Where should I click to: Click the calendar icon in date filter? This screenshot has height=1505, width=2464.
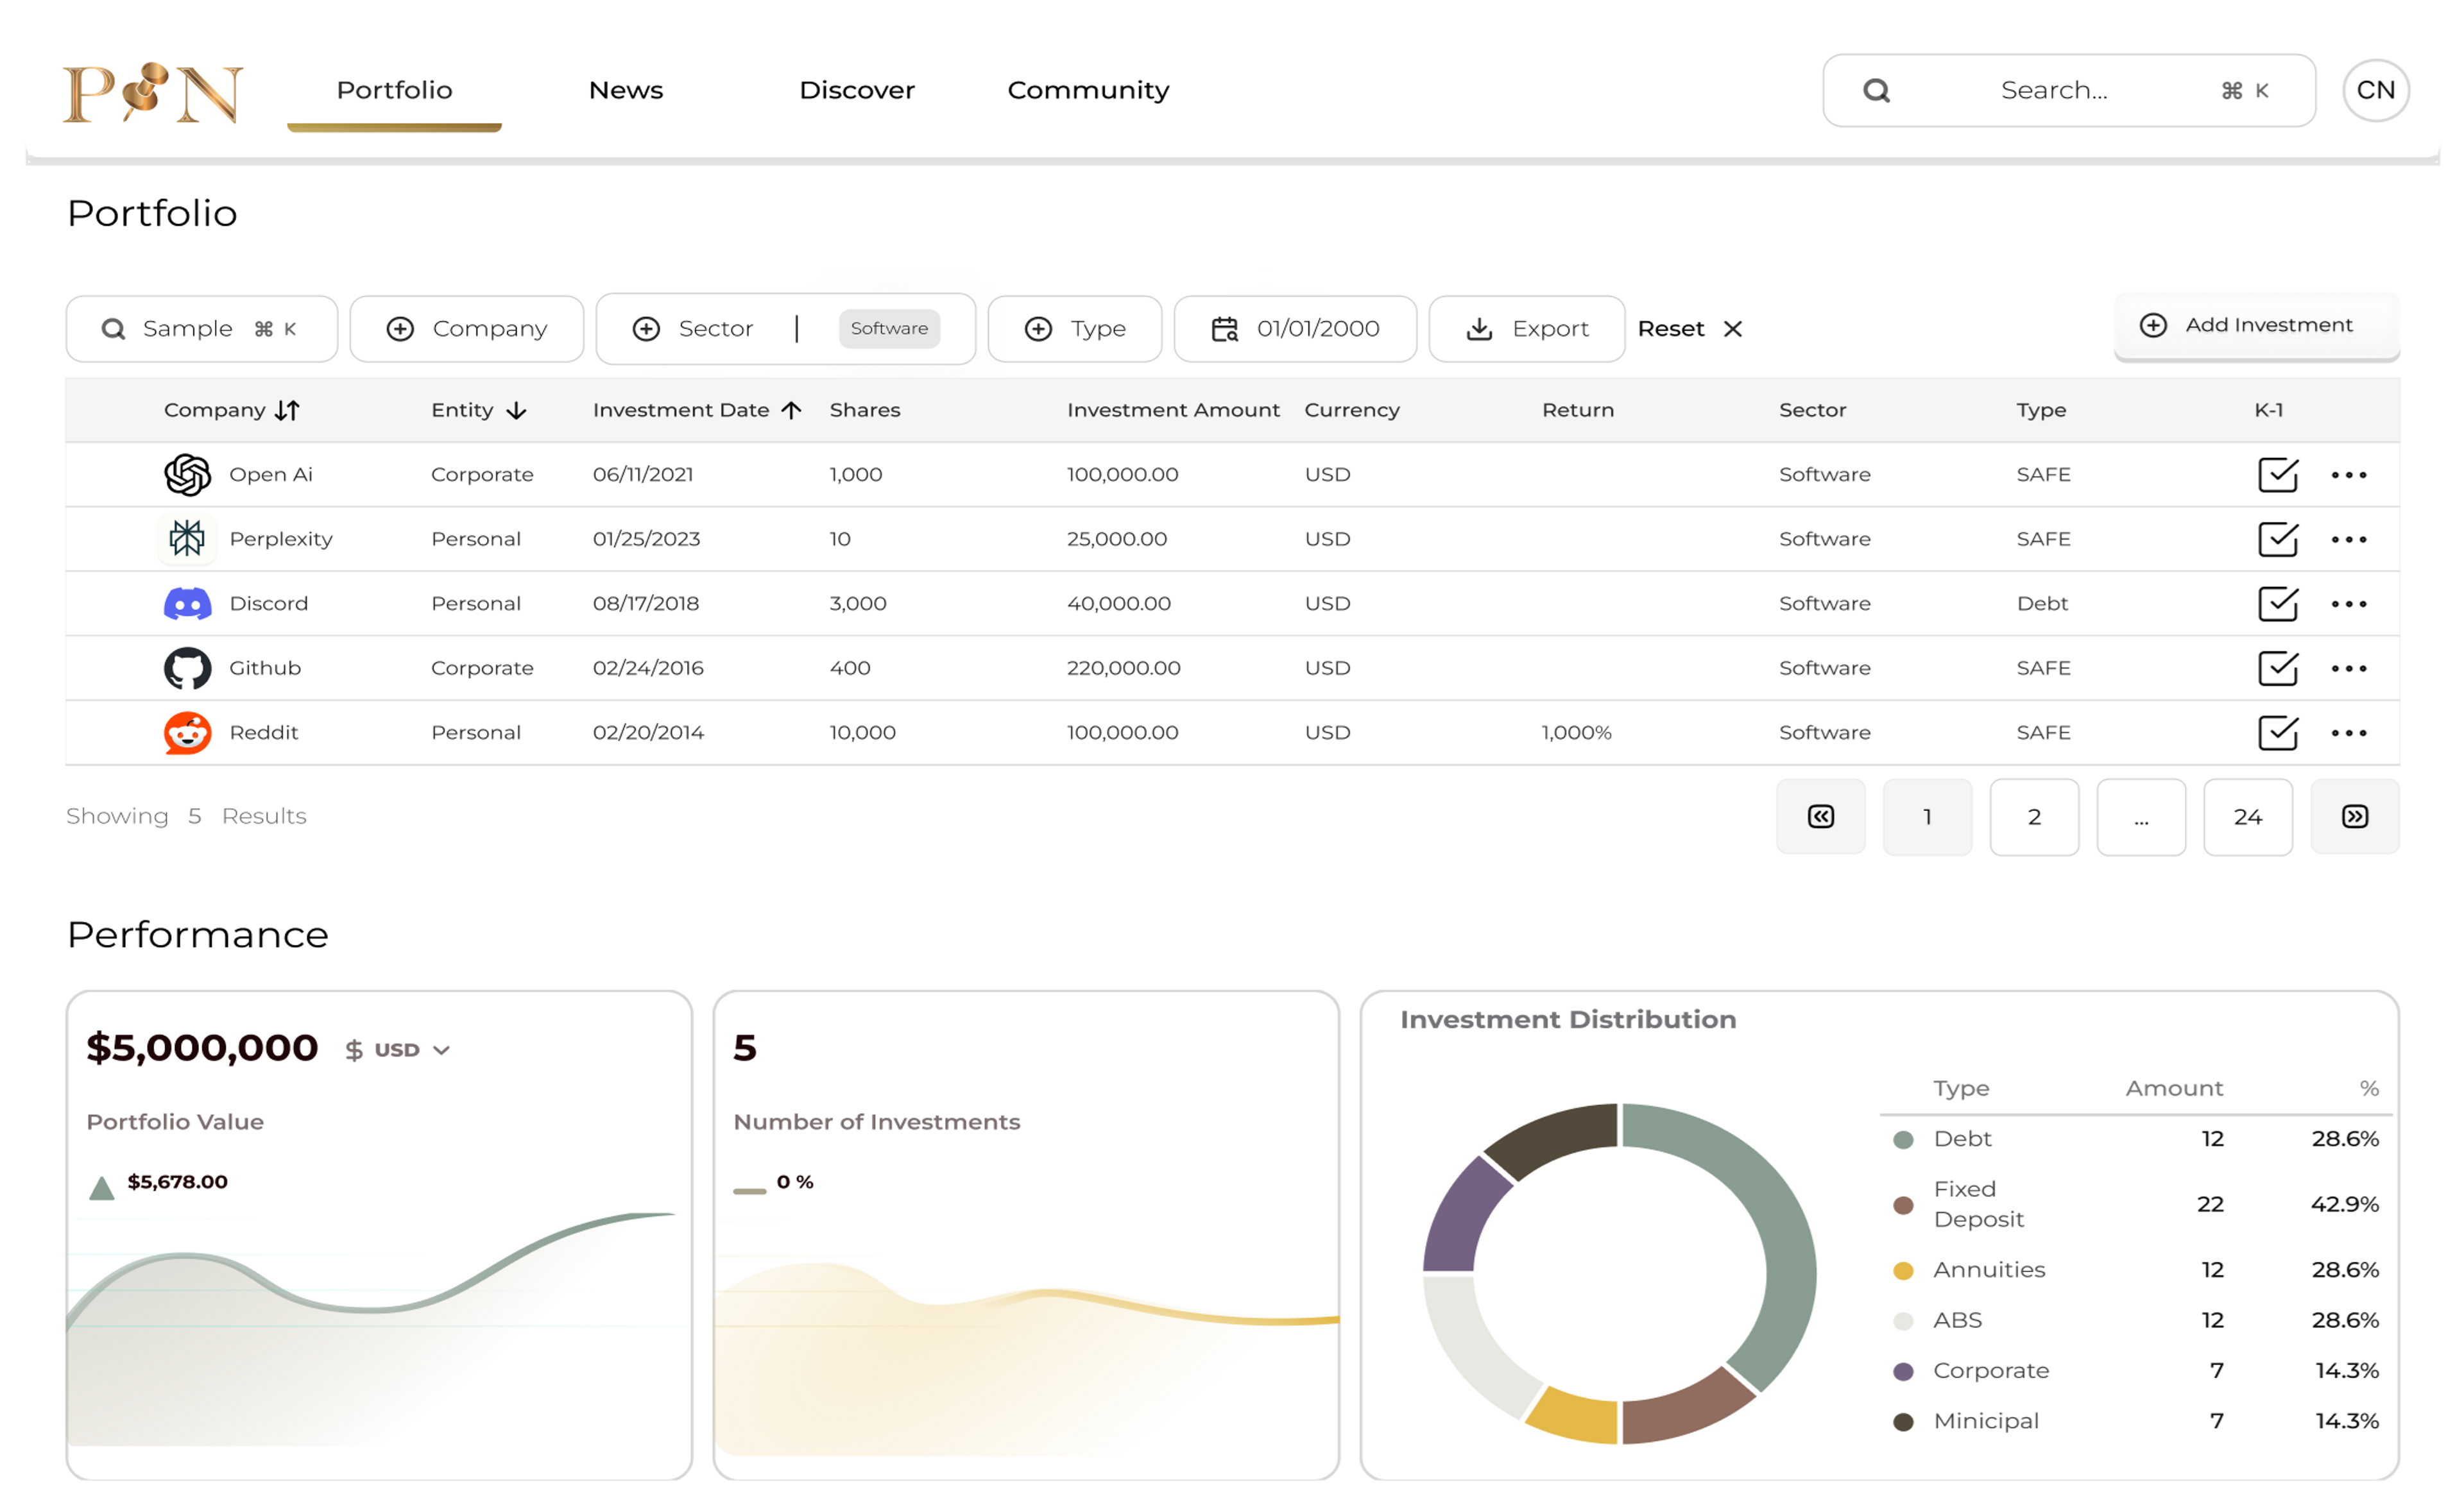pos(1224,329)
